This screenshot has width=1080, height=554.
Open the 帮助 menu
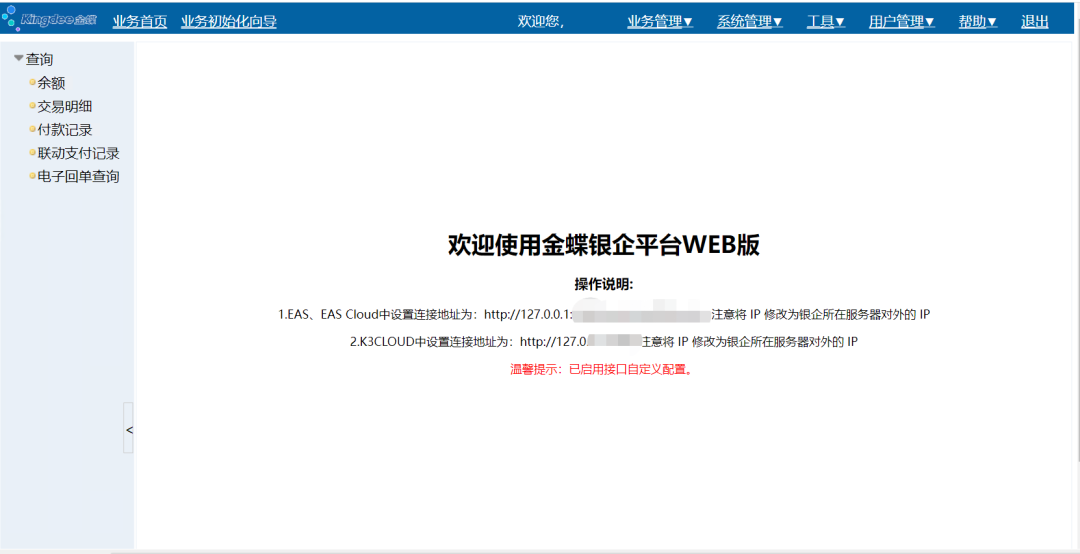coord(977,22)
